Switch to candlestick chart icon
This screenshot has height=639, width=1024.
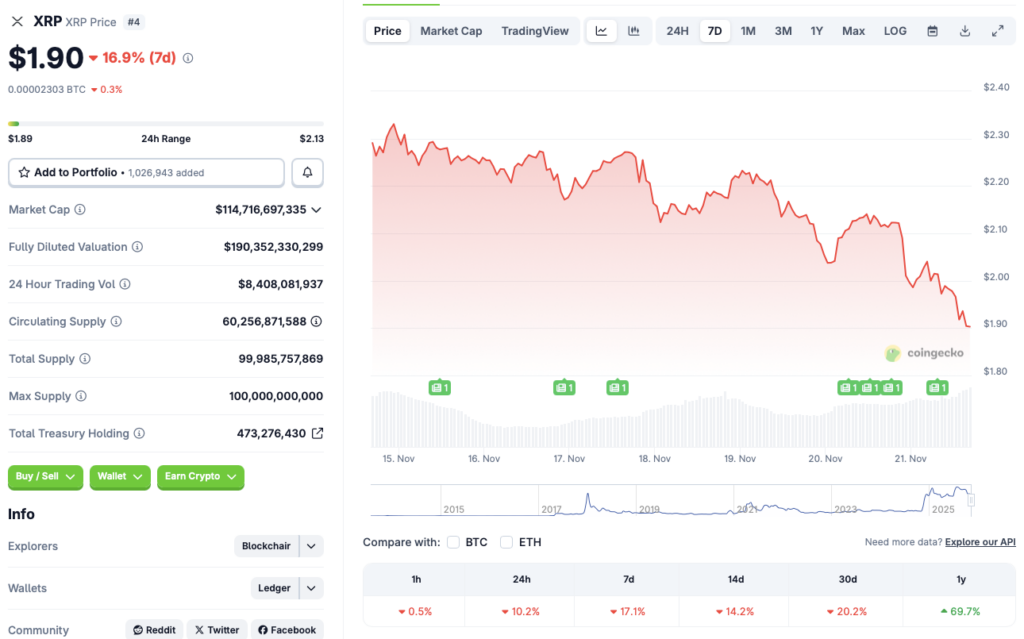click(633, 31)
